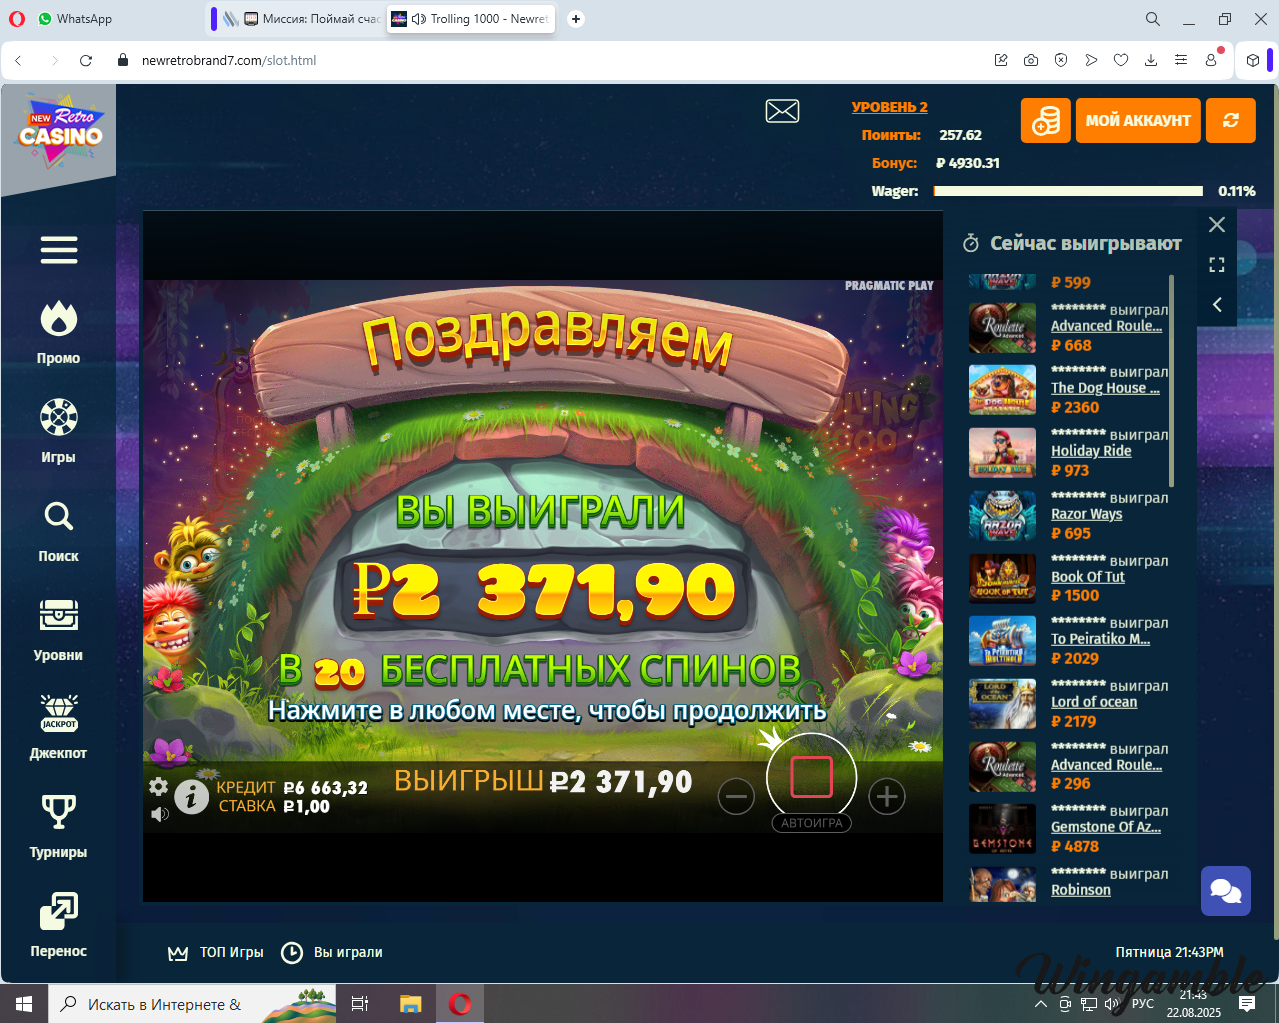The image size is (1279, 1023).
Task: Open the Джекпот sidebar item
Action: click(59, 726)
